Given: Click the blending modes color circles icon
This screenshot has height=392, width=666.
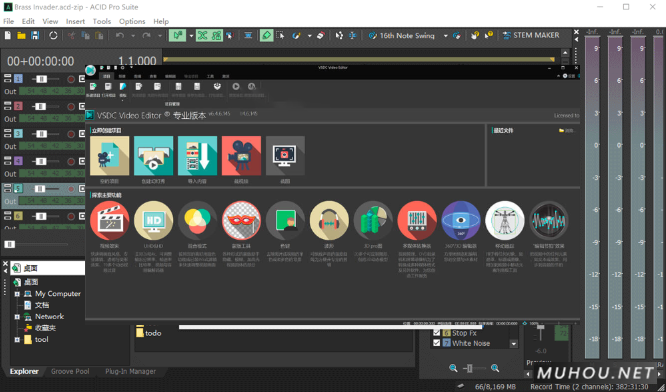Looking at the screenshot, I should pos(198,220).
